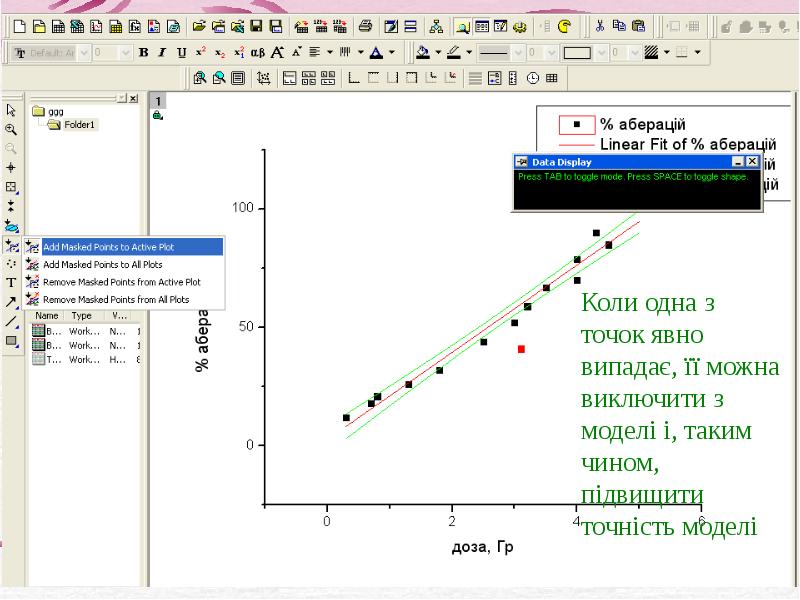Click the Cut scissors icon
Viewport: 800px width, 600px height.
(599, 27)
